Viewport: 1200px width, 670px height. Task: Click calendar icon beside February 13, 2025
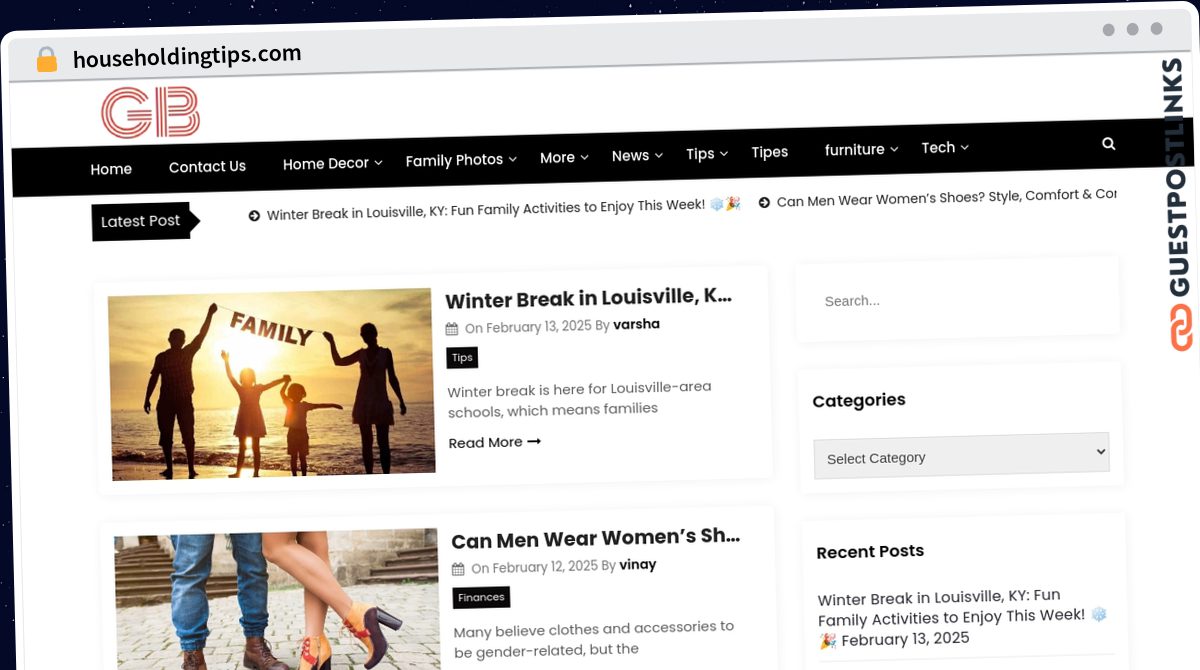452,329
